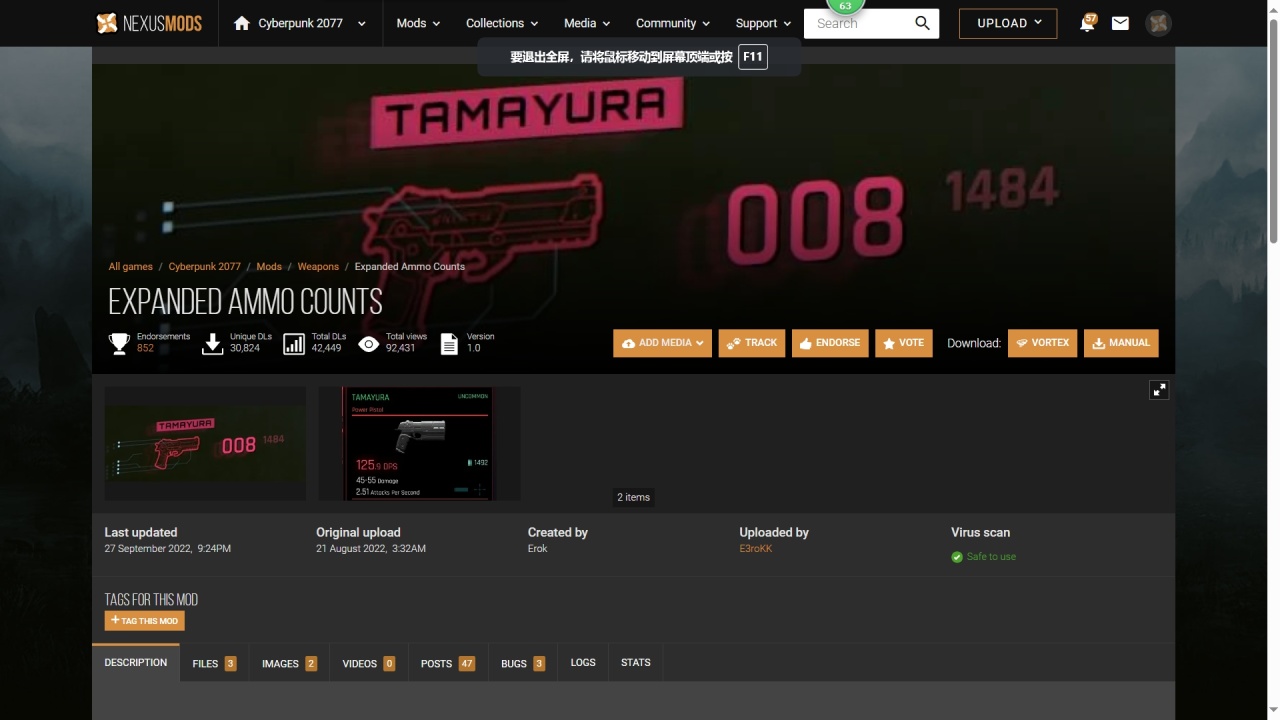1280x720 pixels.
Task: Open the Support menu
Action: [763, 23]
